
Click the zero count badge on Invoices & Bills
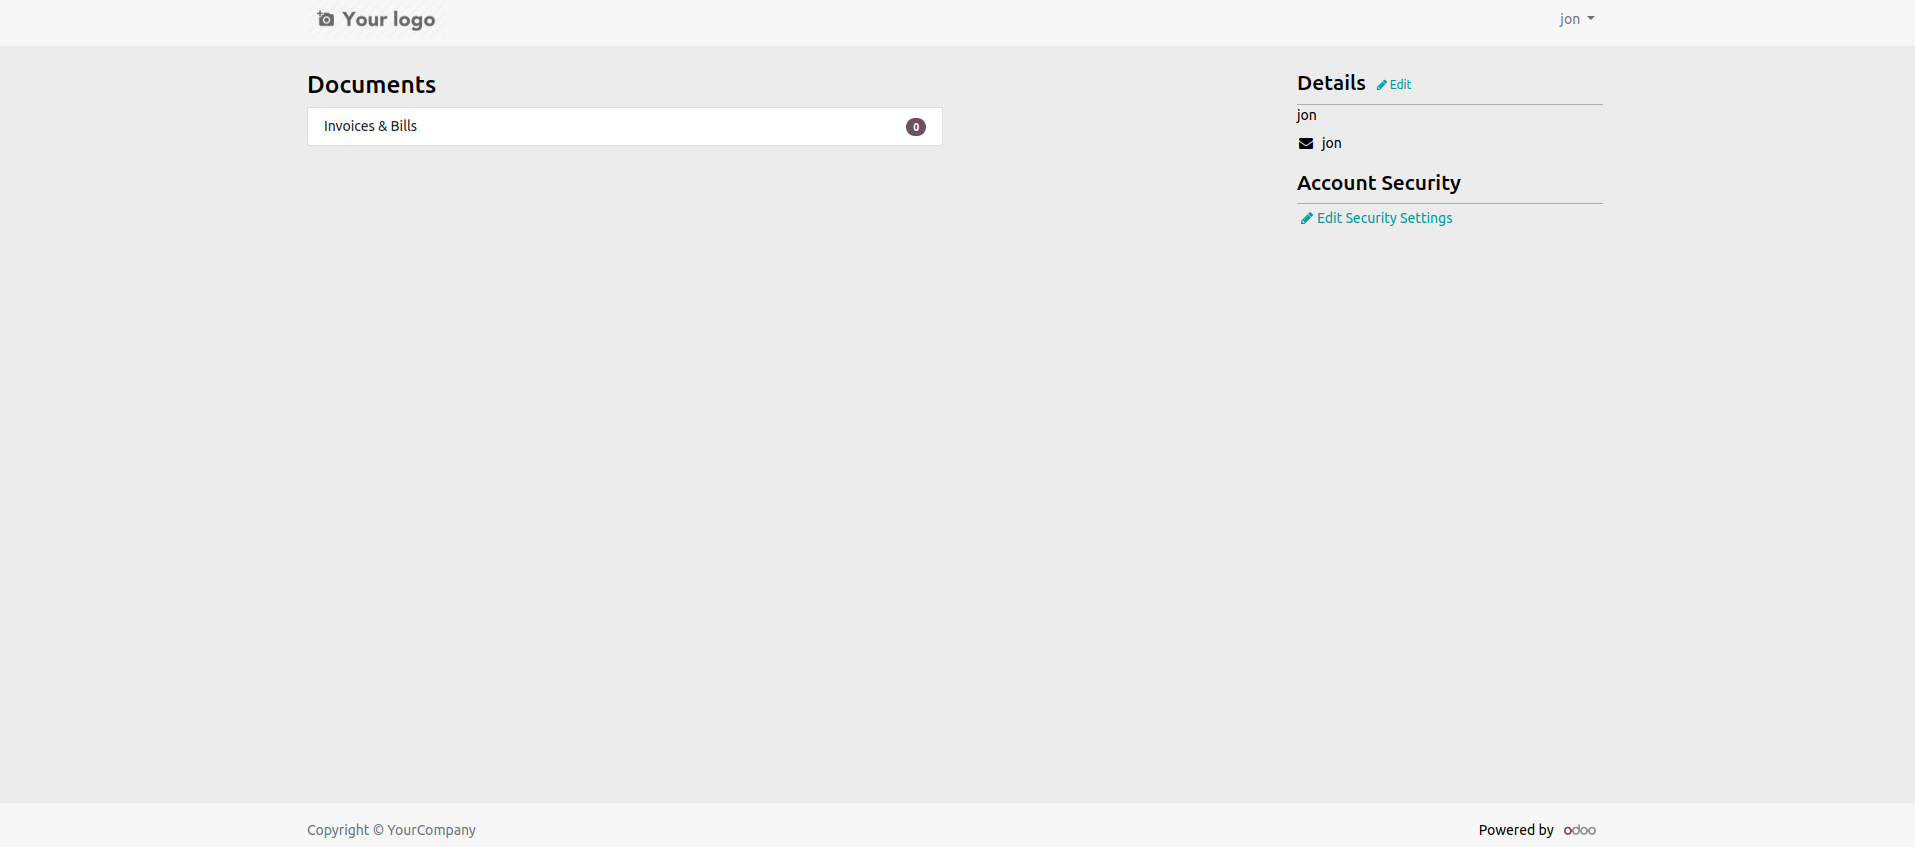point(915,127)
